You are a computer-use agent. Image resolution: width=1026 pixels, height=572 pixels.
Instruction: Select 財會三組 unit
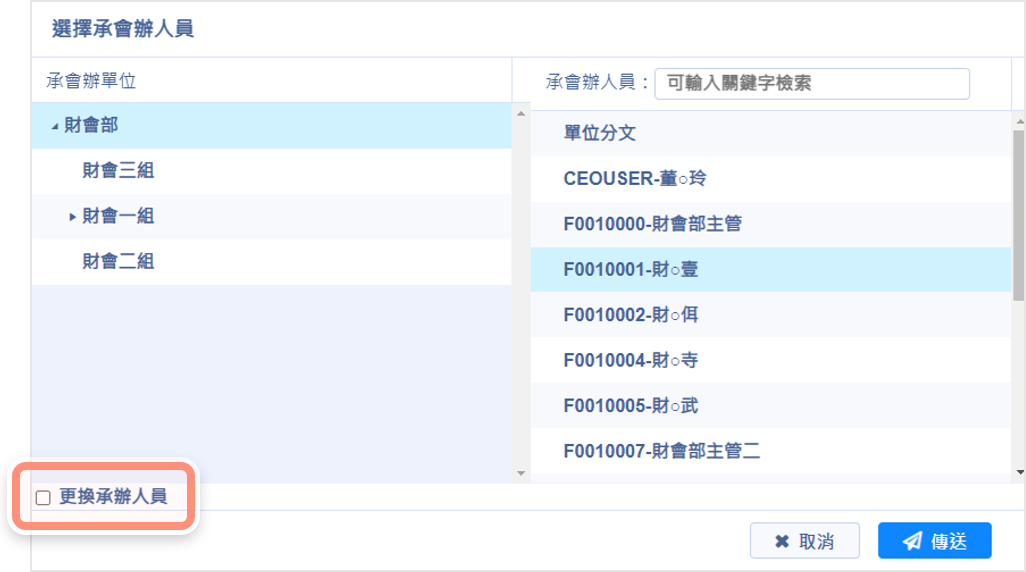(x=118, y=171)
